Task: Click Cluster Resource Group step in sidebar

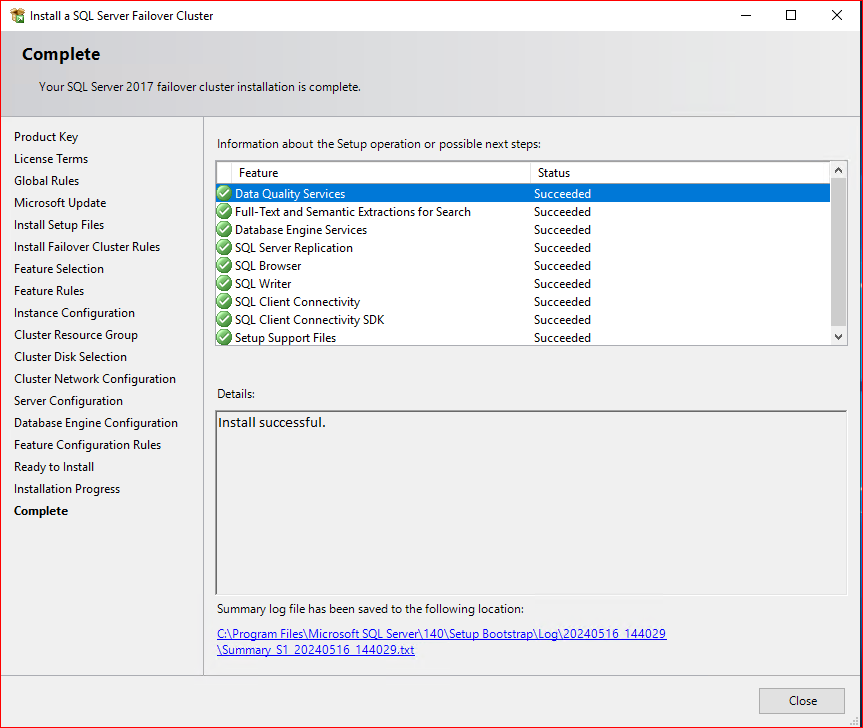Action: pos(76,335)
